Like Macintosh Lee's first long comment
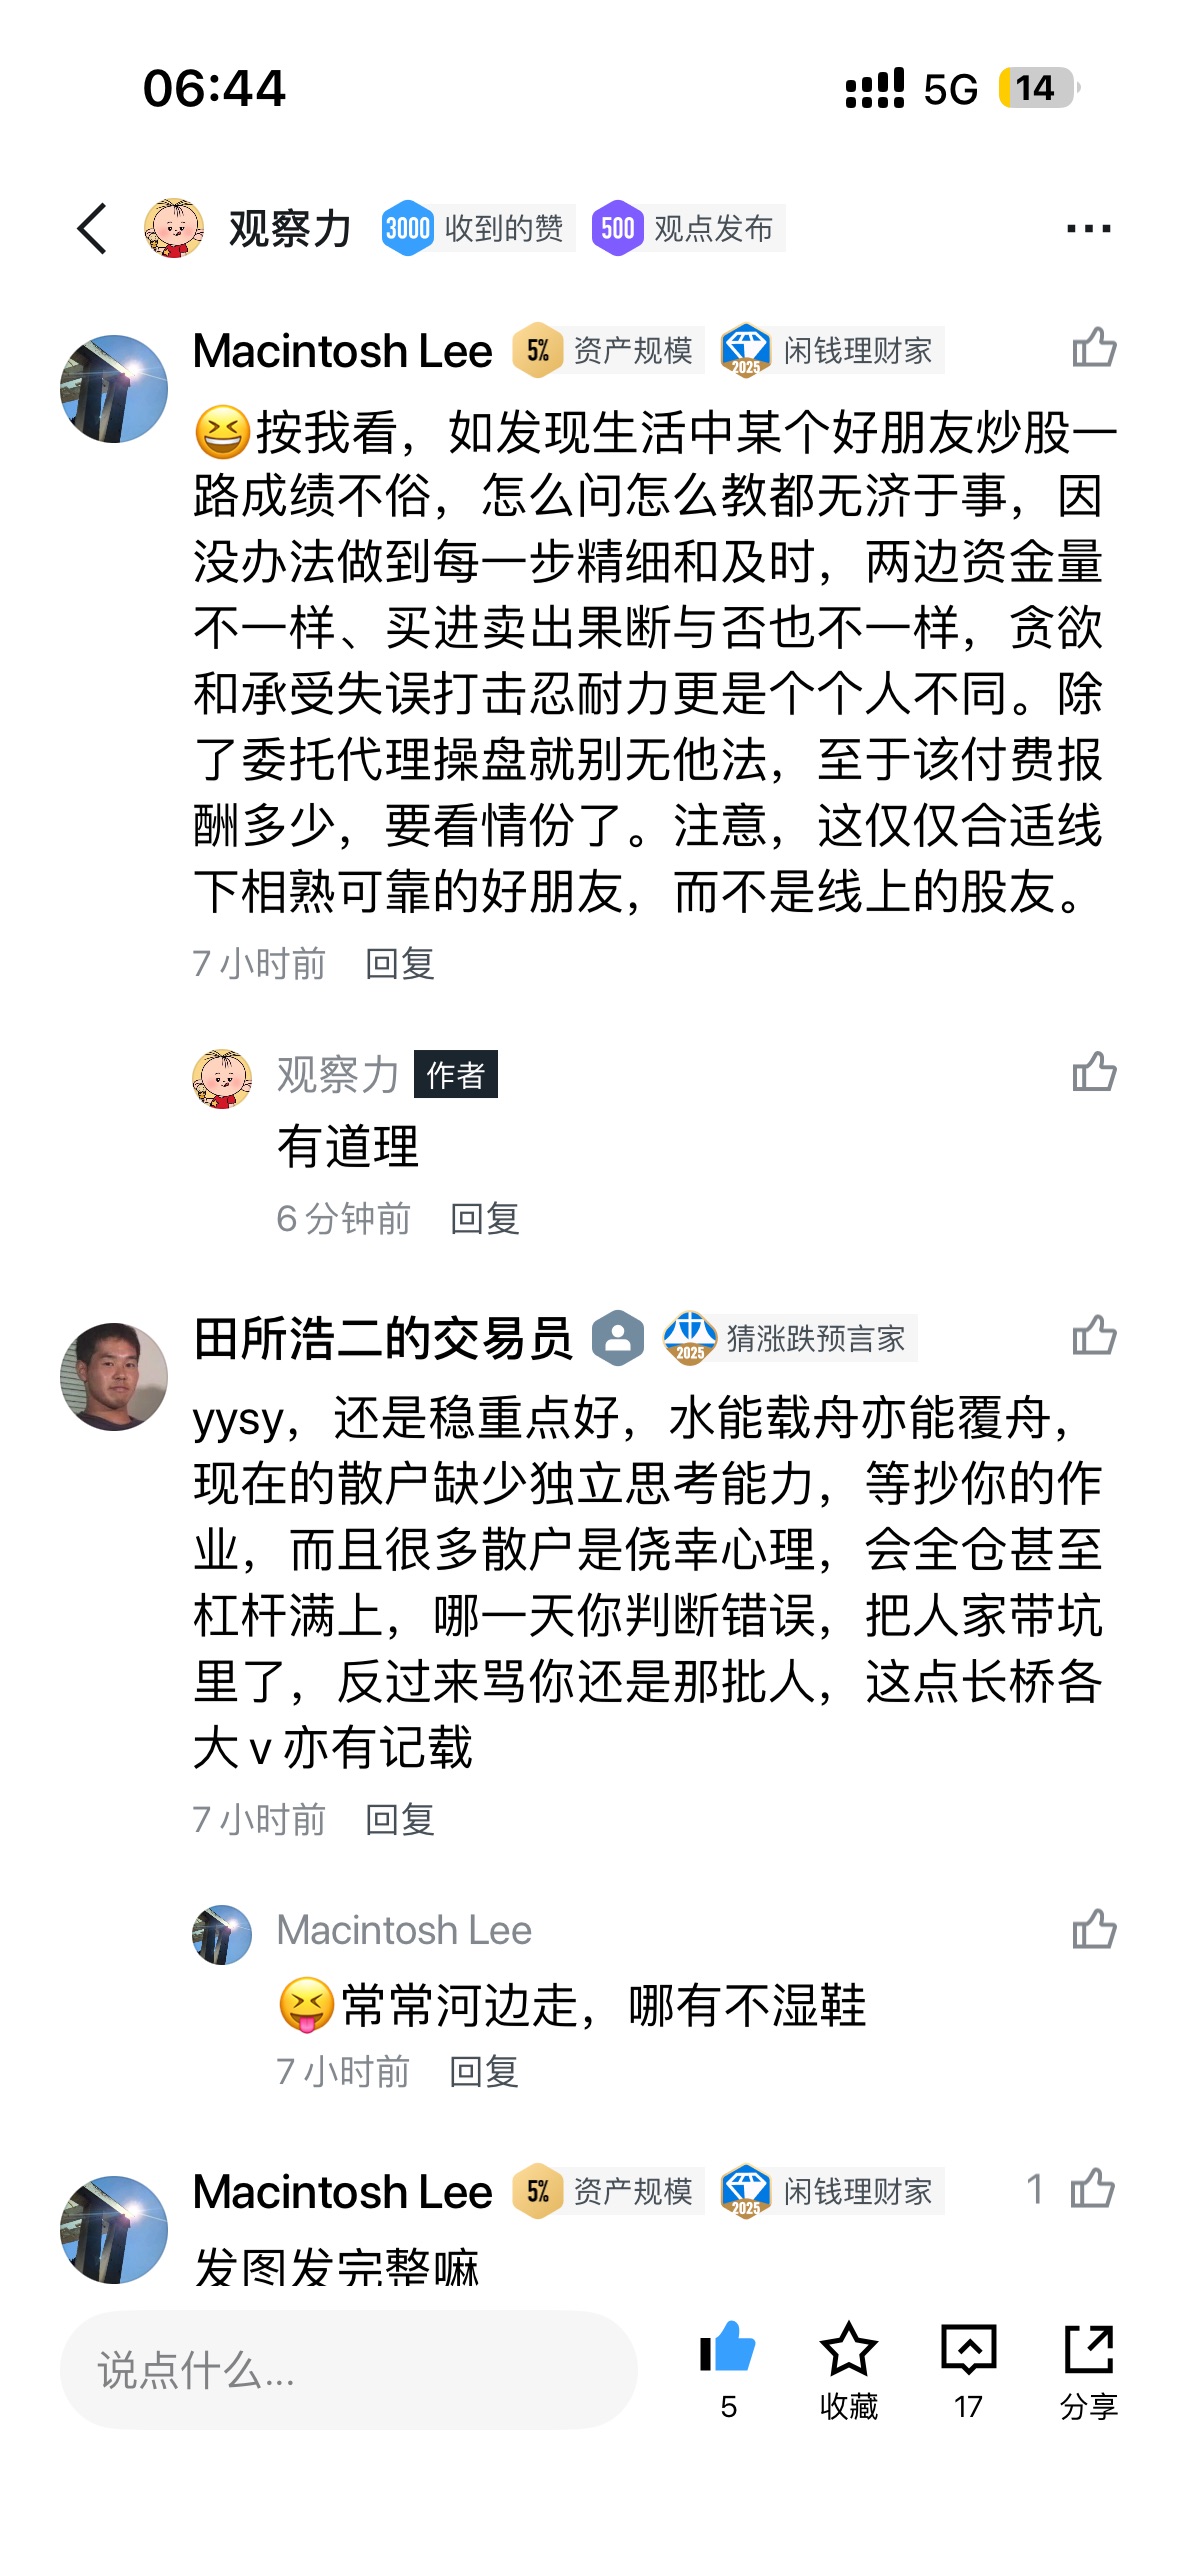The width and height of the screenshot is (1179, 2556). [x=1094, y=349]
